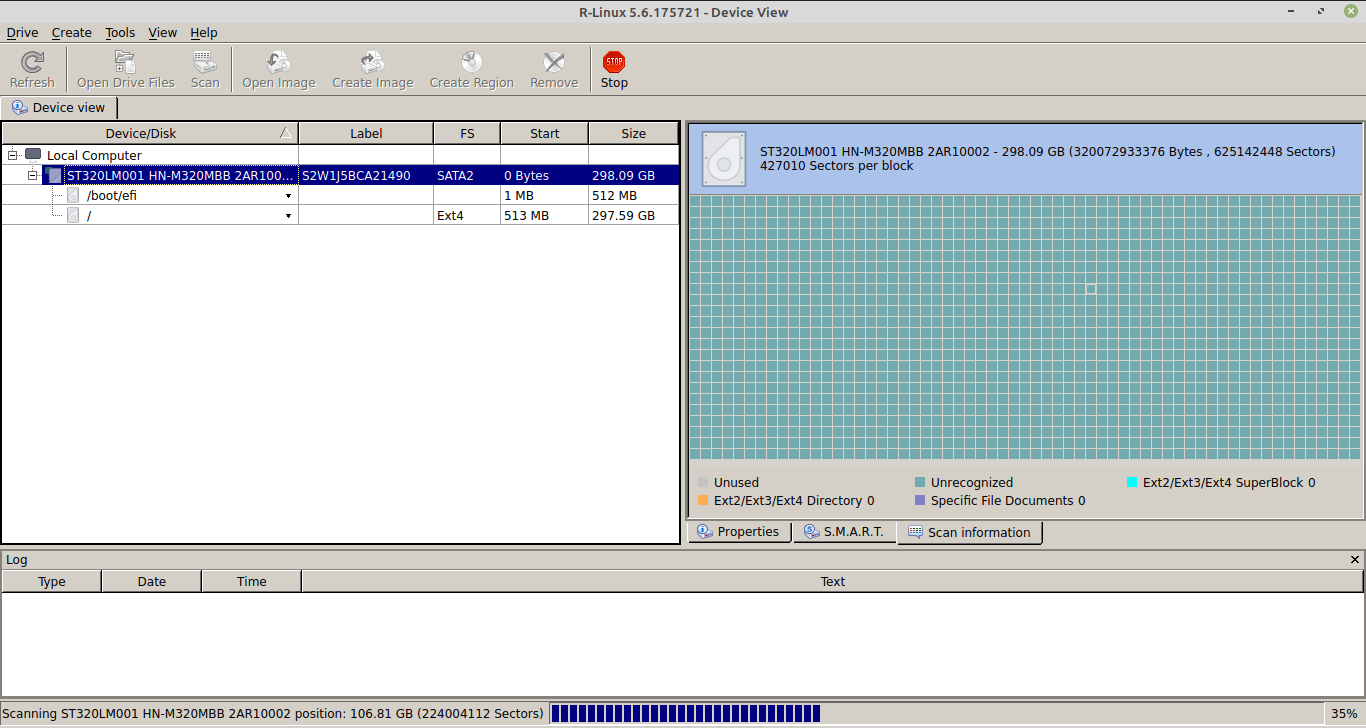The height and width of the screenshot is (728, 1366).
Task: Click the outlined current-position block in the scan map
Action: click(x=1090, y=289)
